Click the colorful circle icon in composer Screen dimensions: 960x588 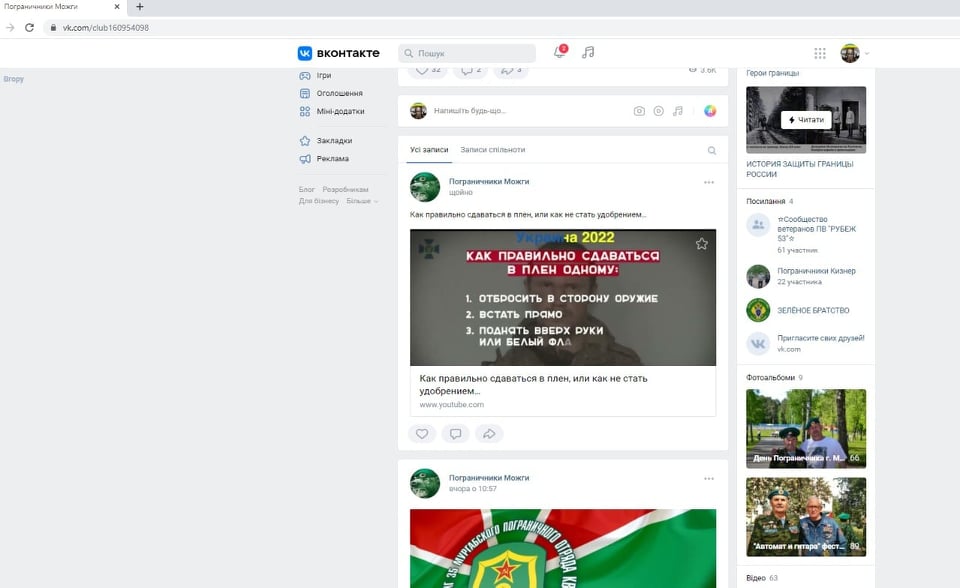pos(710,111)
